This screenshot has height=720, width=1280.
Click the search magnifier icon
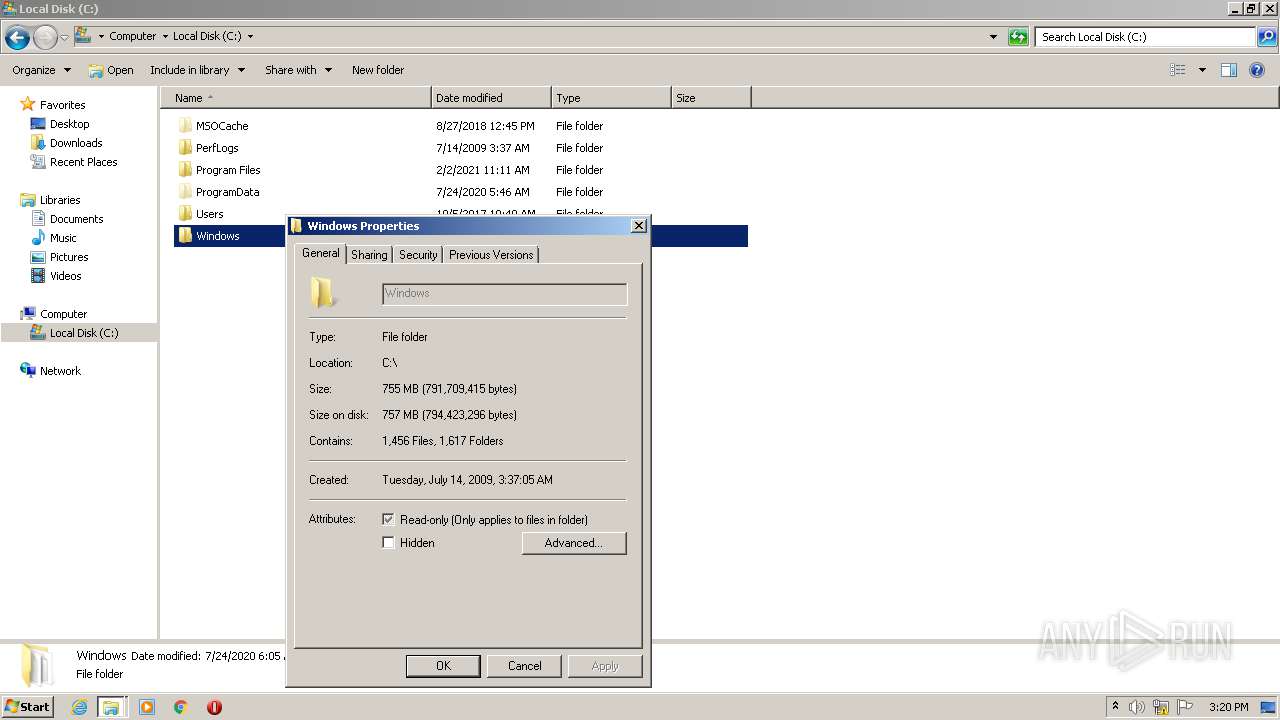click(1267, 37)
